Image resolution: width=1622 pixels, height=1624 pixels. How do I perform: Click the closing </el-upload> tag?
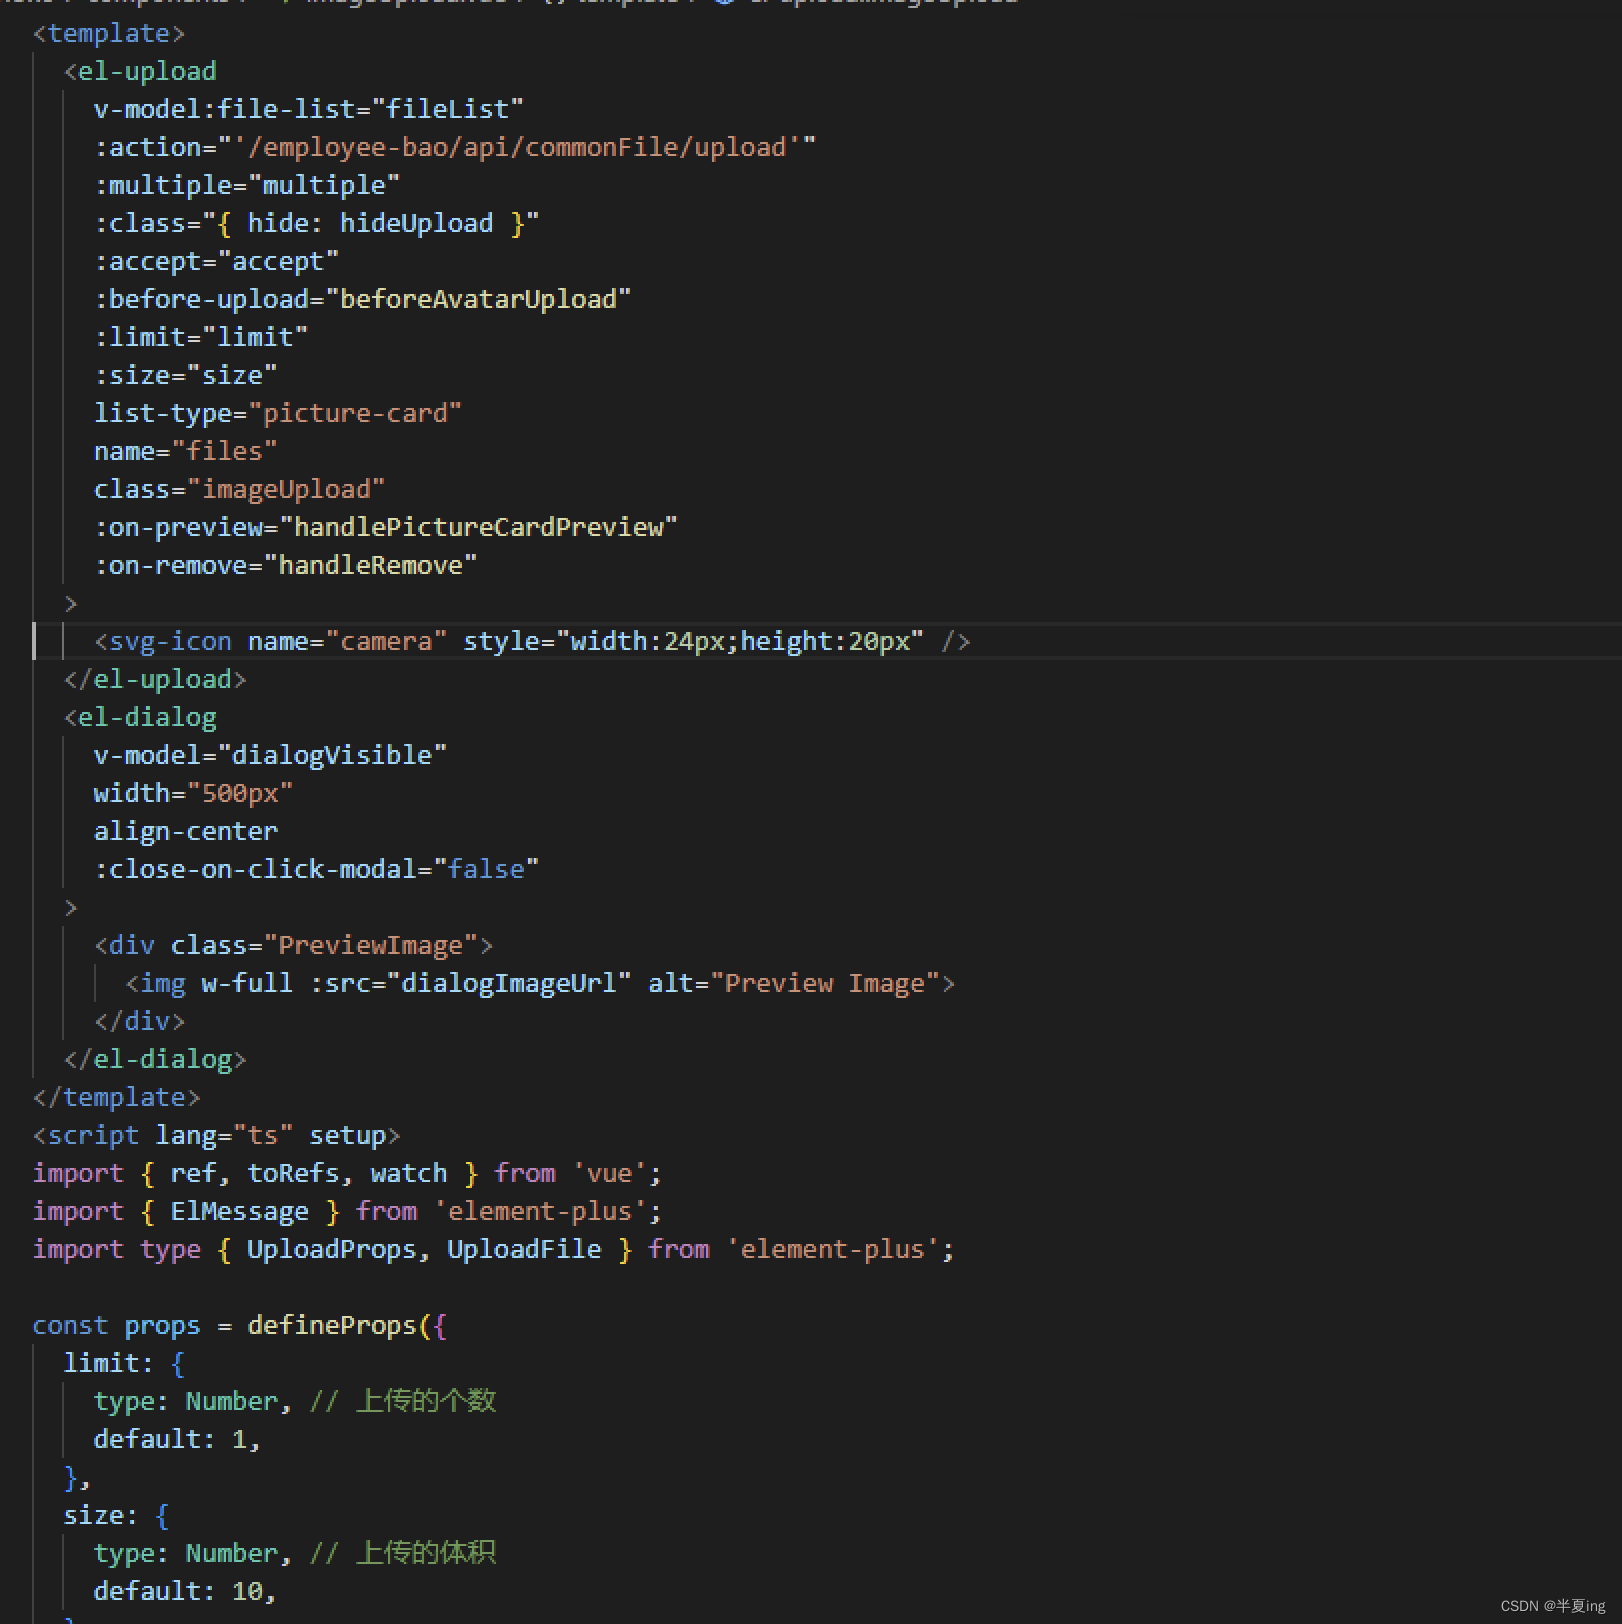coord(155,679)
